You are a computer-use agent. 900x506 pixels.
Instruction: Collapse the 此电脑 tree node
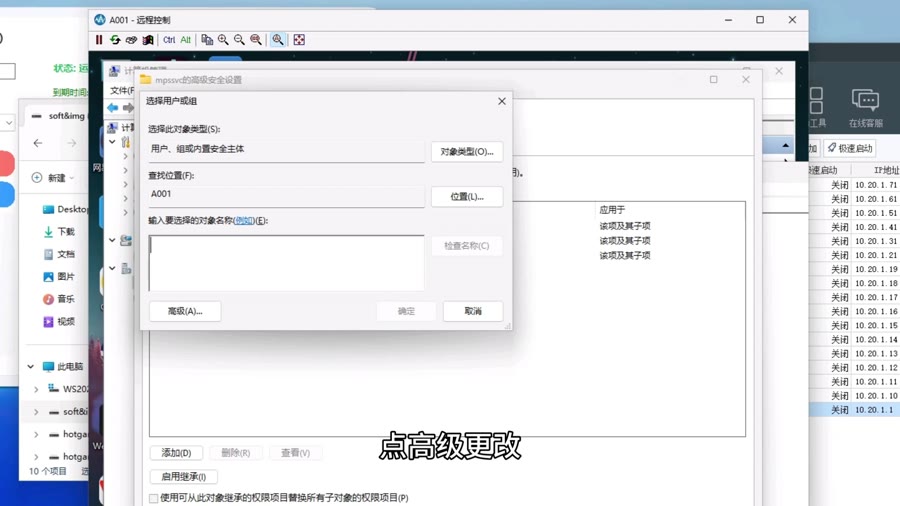(x=31, y=366)
